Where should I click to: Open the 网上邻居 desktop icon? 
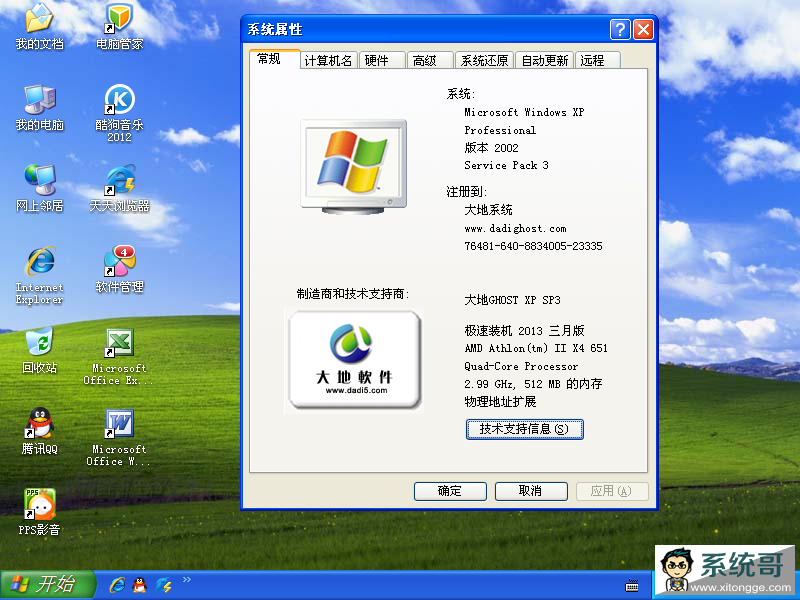coord(39,188)
